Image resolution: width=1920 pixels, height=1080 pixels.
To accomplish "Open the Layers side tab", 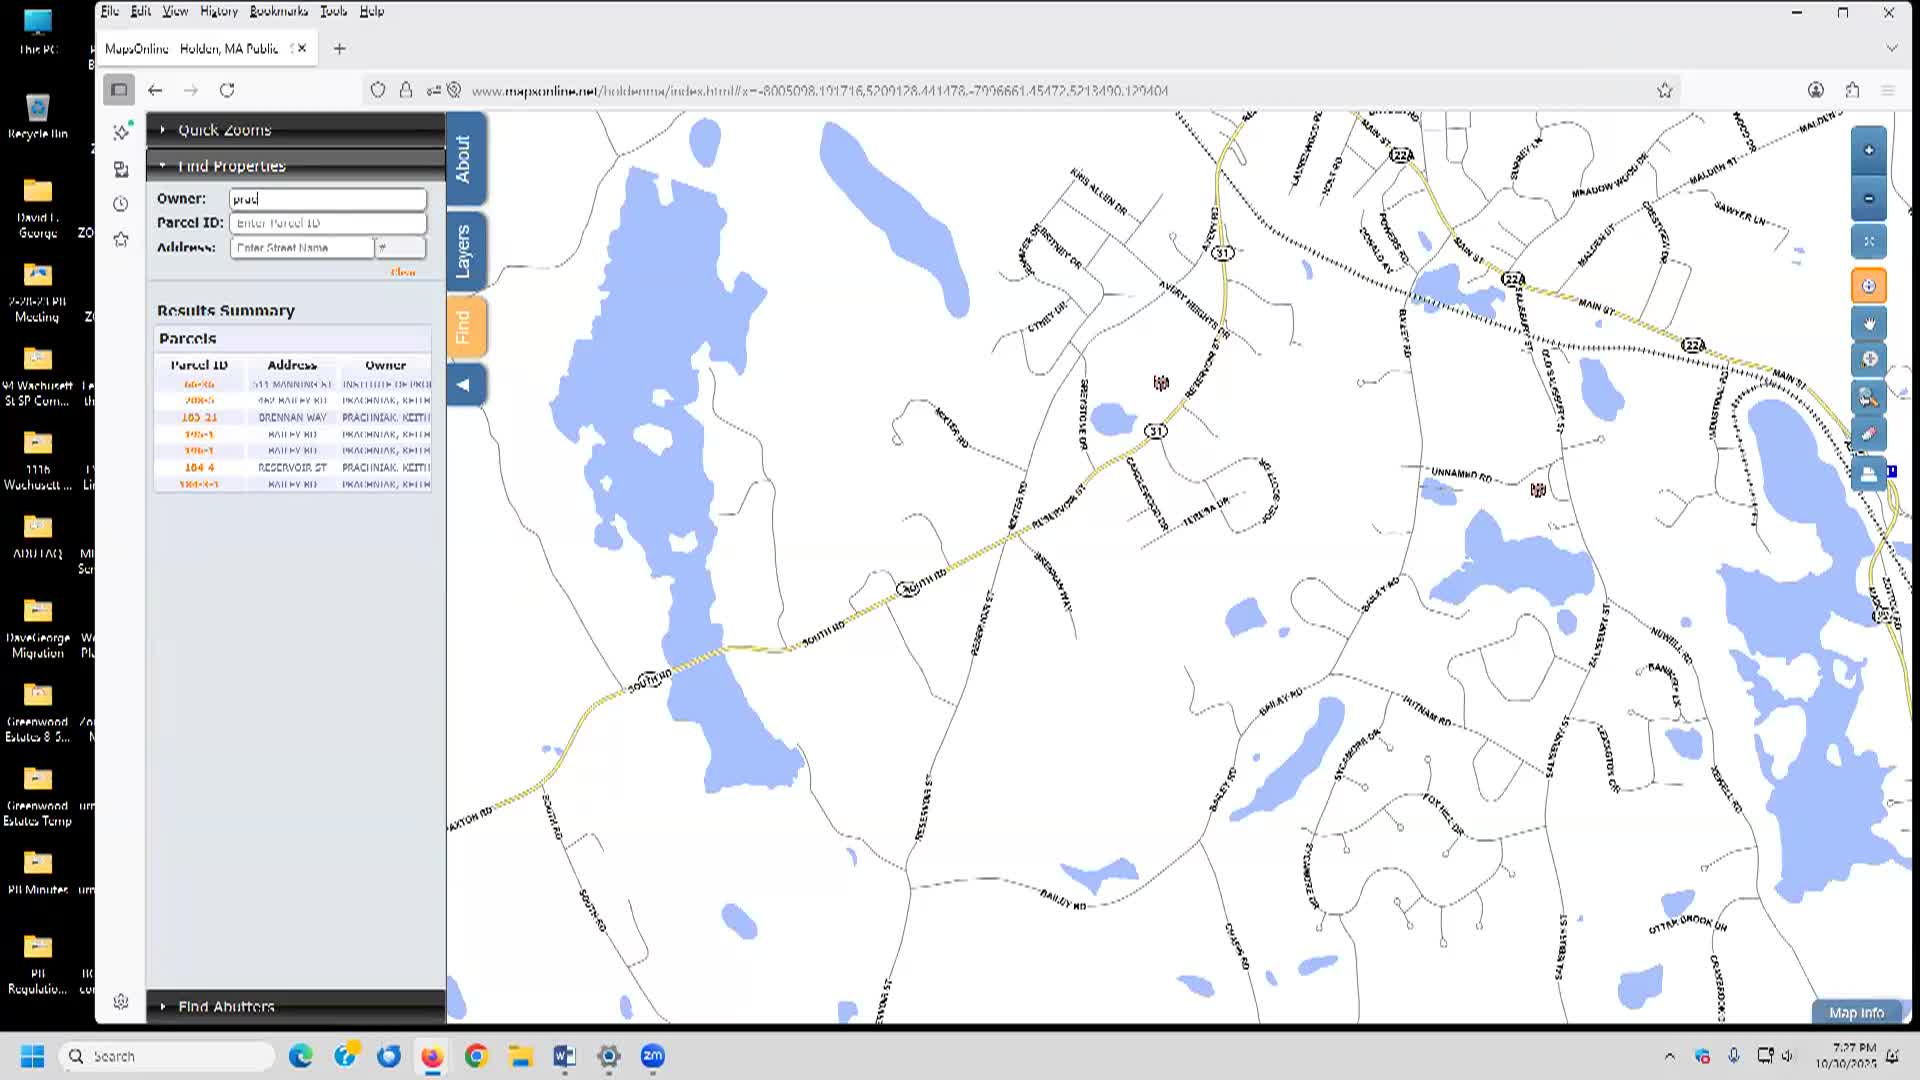I will click(x=463, y=251).
